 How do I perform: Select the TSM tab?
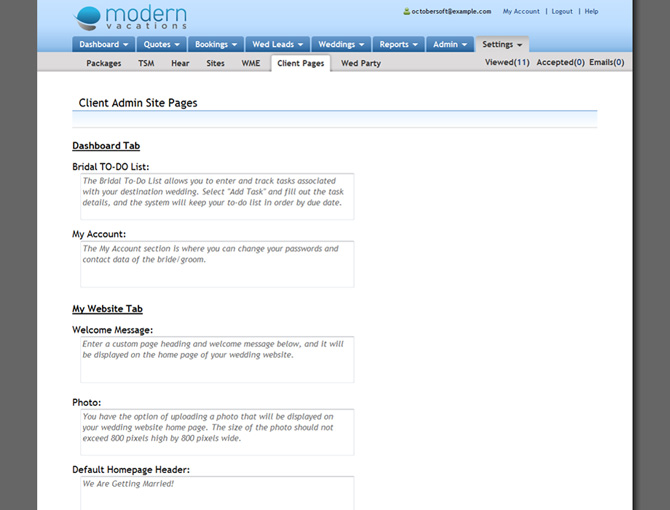(x=146, y=63)
